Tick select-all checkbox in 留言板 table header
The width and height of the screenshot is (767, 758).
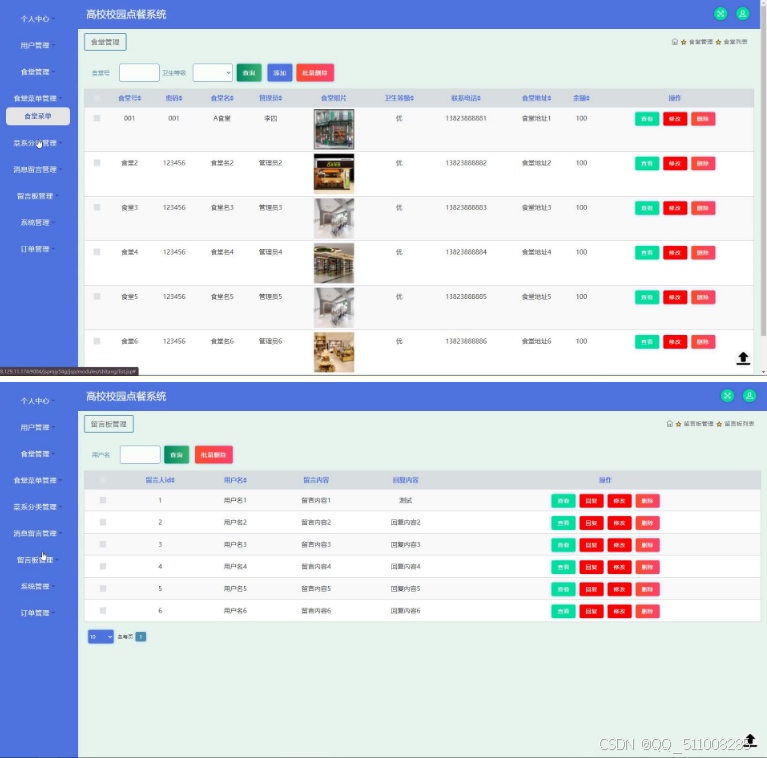pyautogui.click(x=103, y=480)
